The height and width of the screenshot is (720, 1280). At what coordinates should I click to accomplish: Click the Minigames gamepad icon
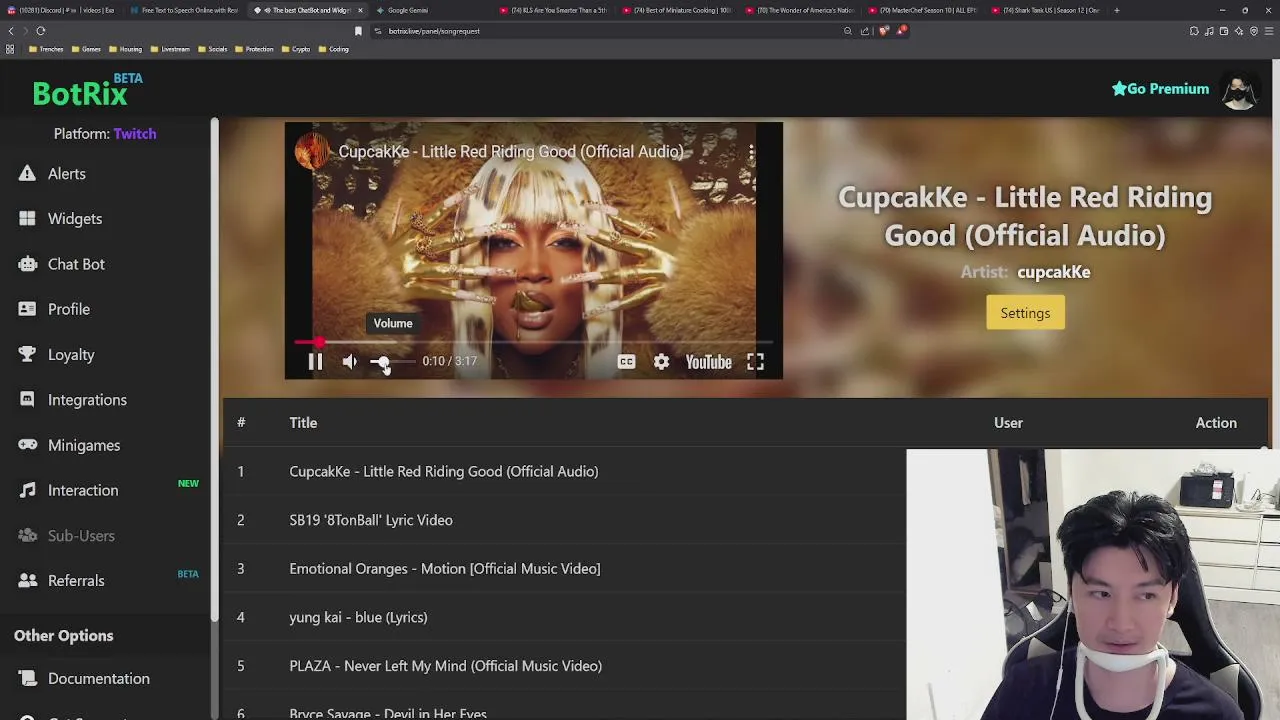tap(27, 445)
